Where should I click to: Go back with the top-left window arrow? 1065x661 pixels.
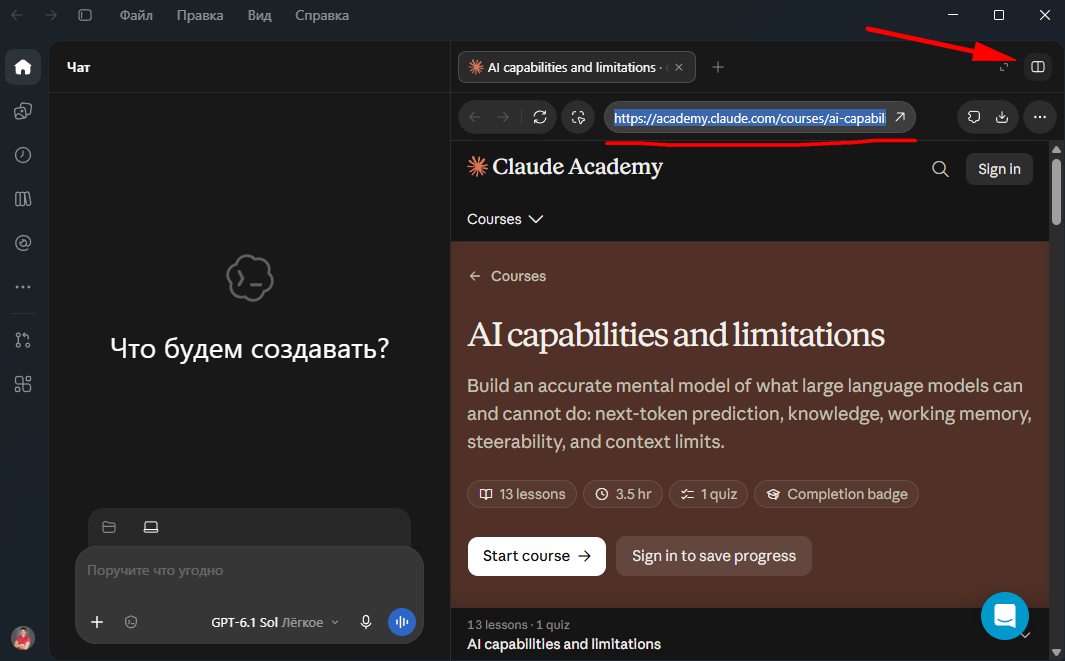click(17, 15)
